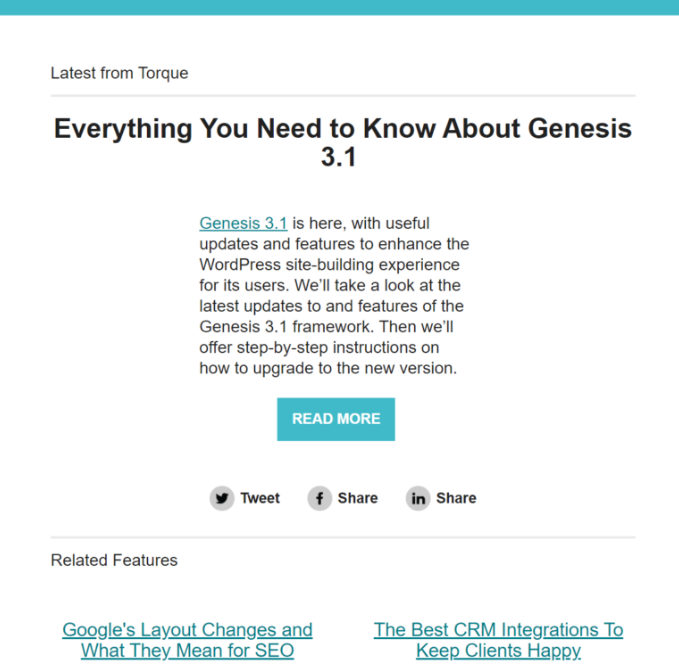Click the LinkedIn round icon

(x=418, y=498)
